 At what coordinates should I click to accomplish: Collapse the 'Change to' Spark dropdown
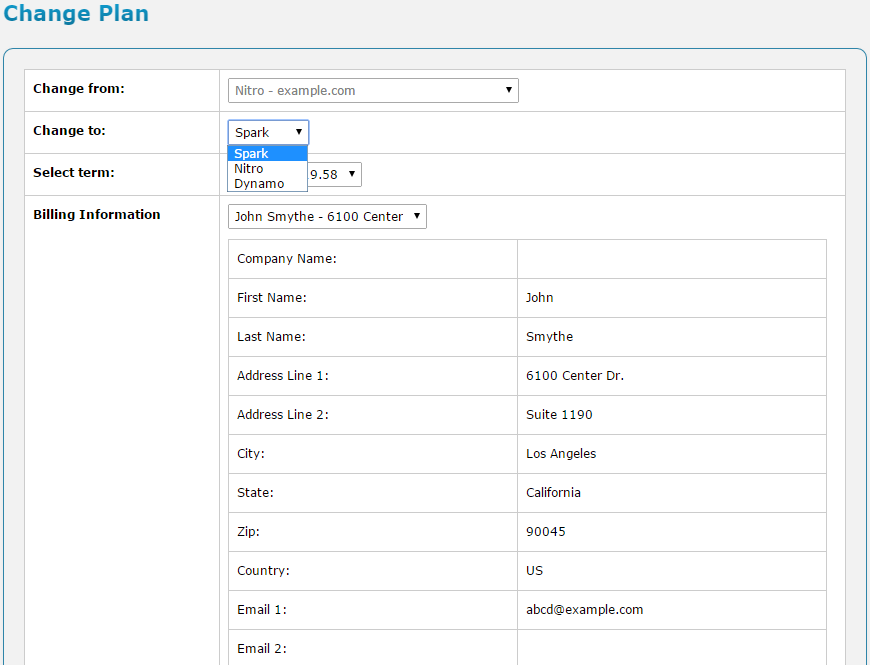point(268,132)
